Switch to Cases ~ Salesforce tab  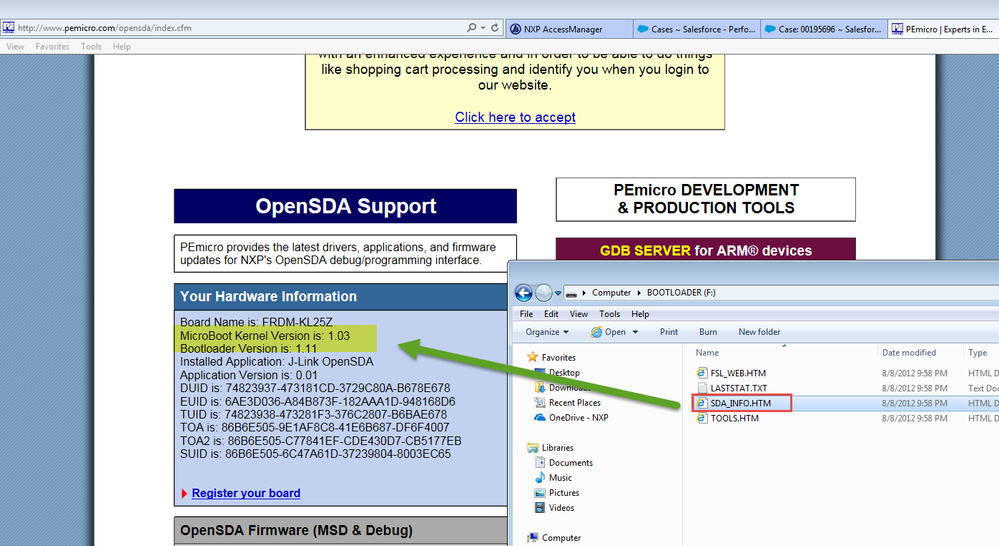click(x=697, y=29)
